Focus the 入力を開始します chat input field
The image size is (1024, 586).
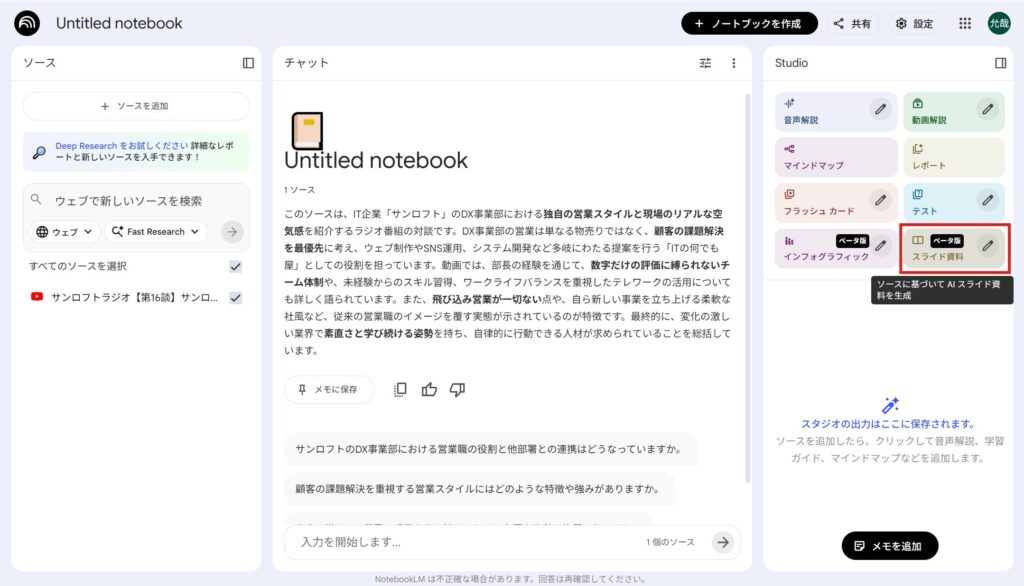[460, 542]
